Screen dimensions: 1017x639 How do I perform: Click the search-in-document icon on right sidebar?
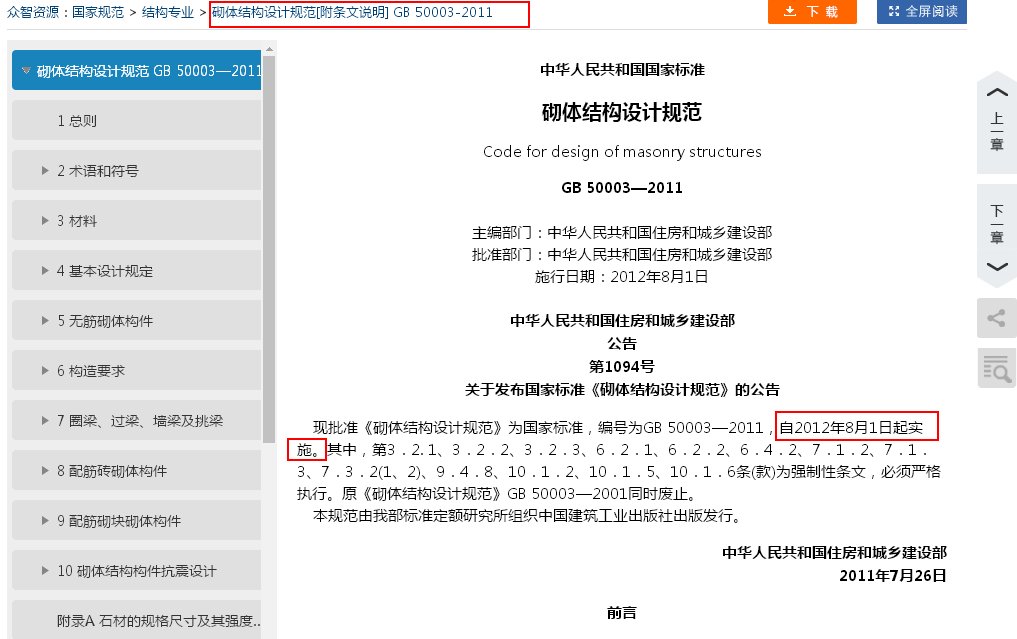click(x=995, y=368)
